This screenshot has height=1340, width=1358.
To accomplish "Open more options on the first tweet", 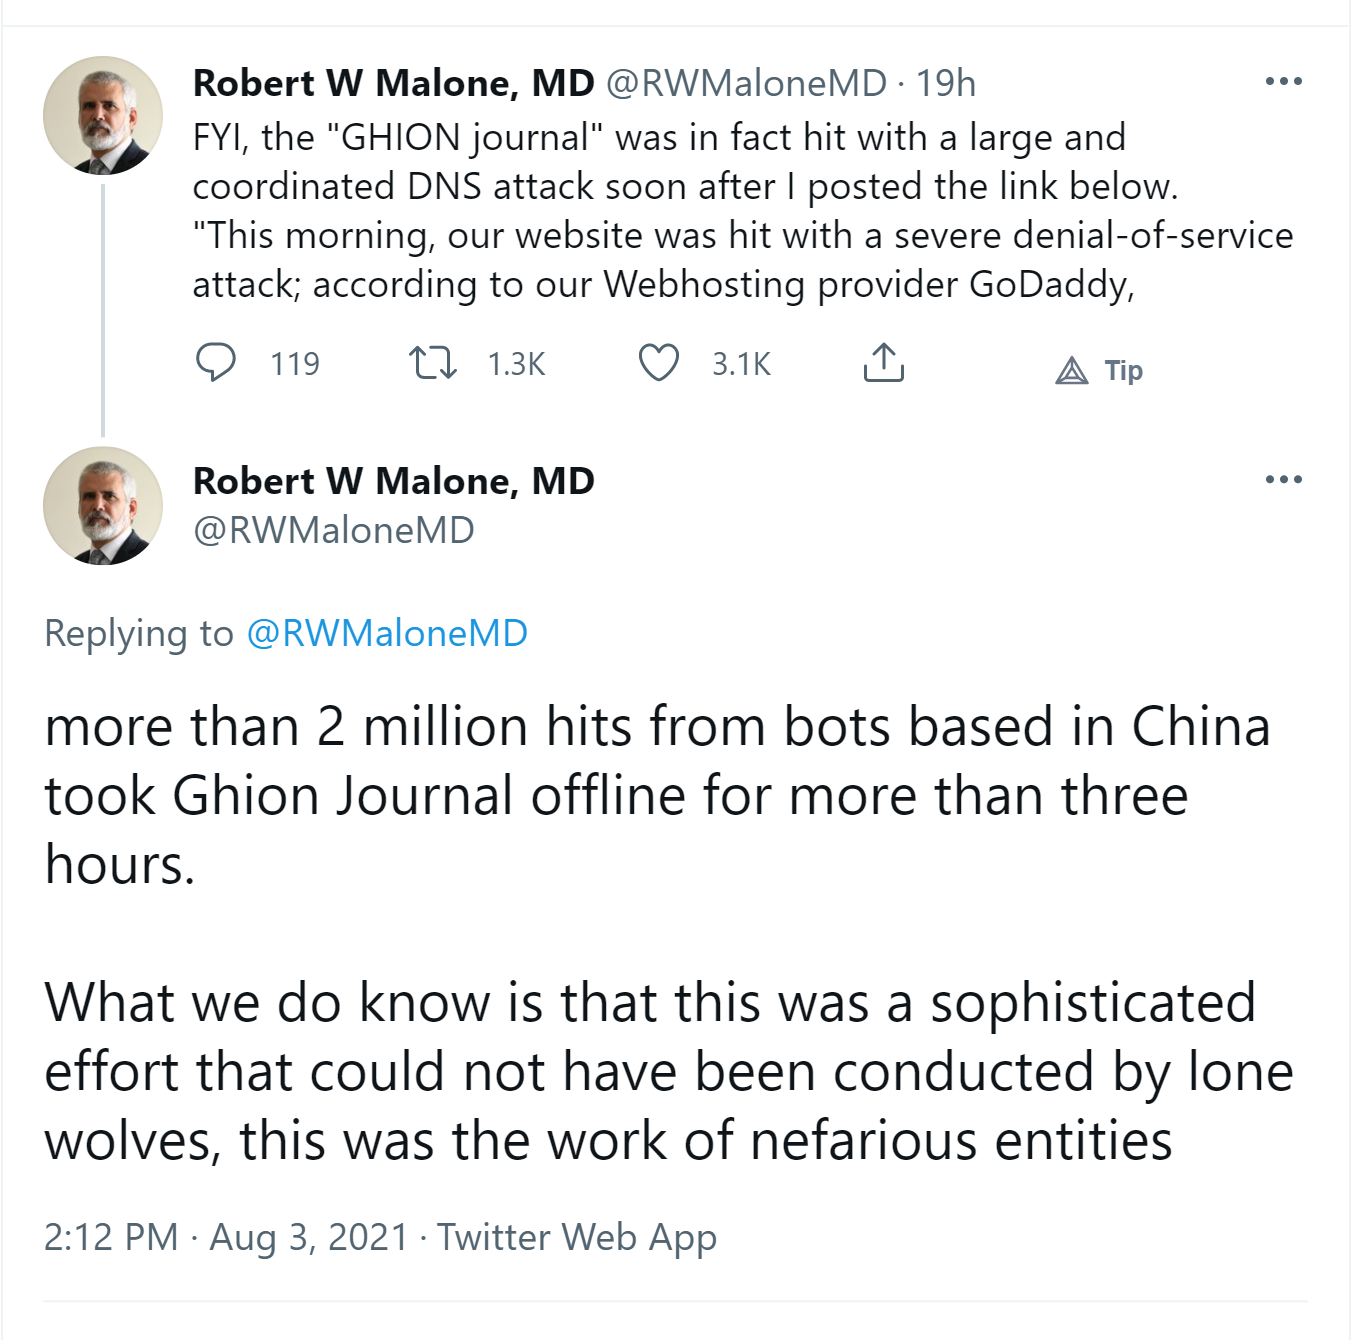I will [x=1283, y=82].
